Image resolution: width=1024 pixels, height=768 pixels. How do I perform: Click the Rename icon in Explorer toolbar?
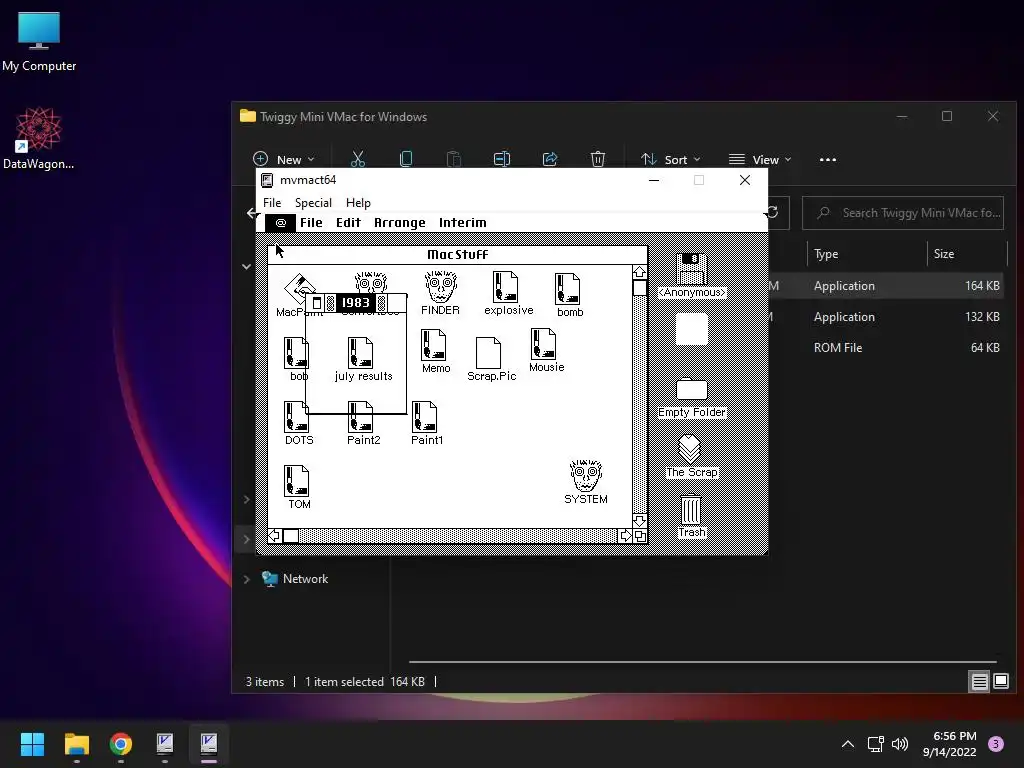point(502,159)
